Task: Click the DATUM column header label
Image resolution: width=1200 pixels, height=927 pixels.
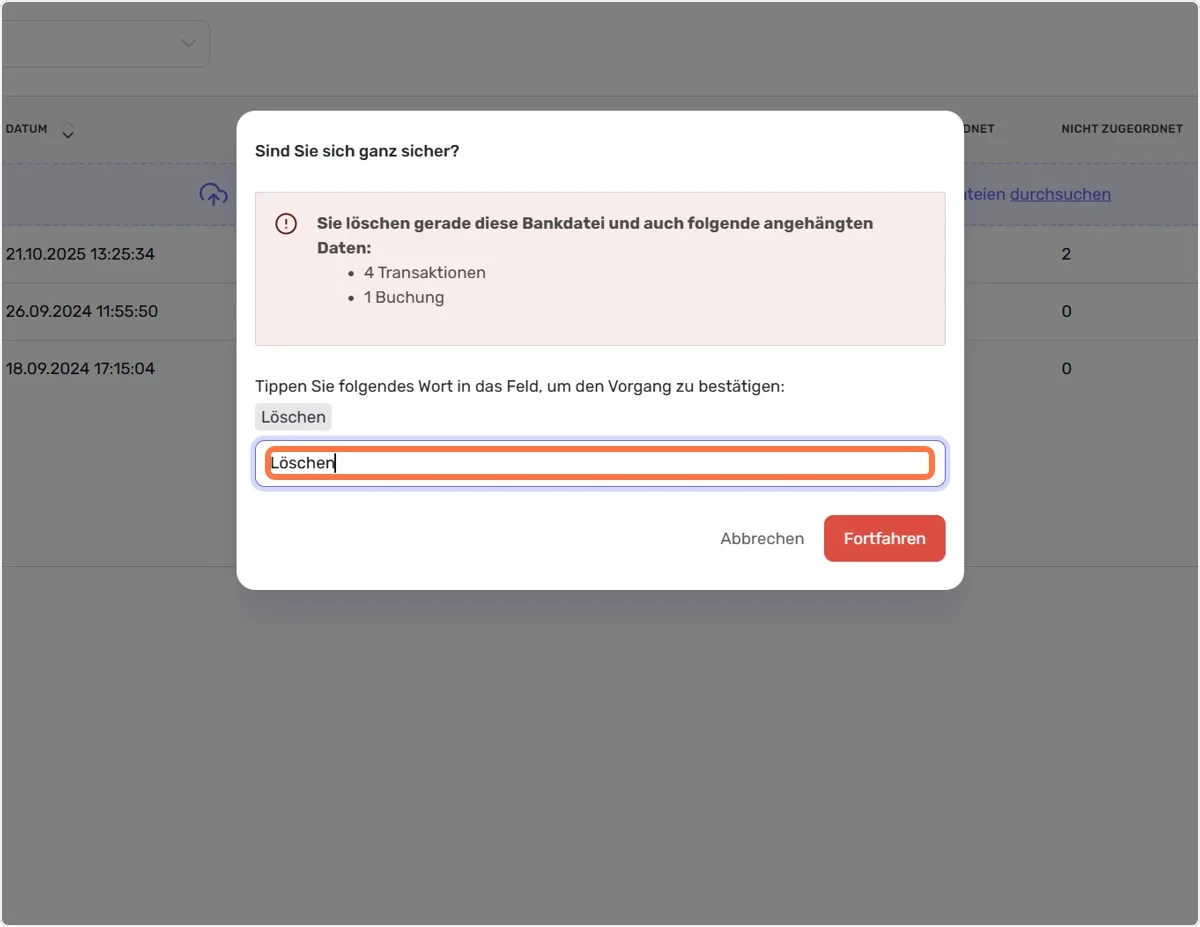Action: point(27,129)
